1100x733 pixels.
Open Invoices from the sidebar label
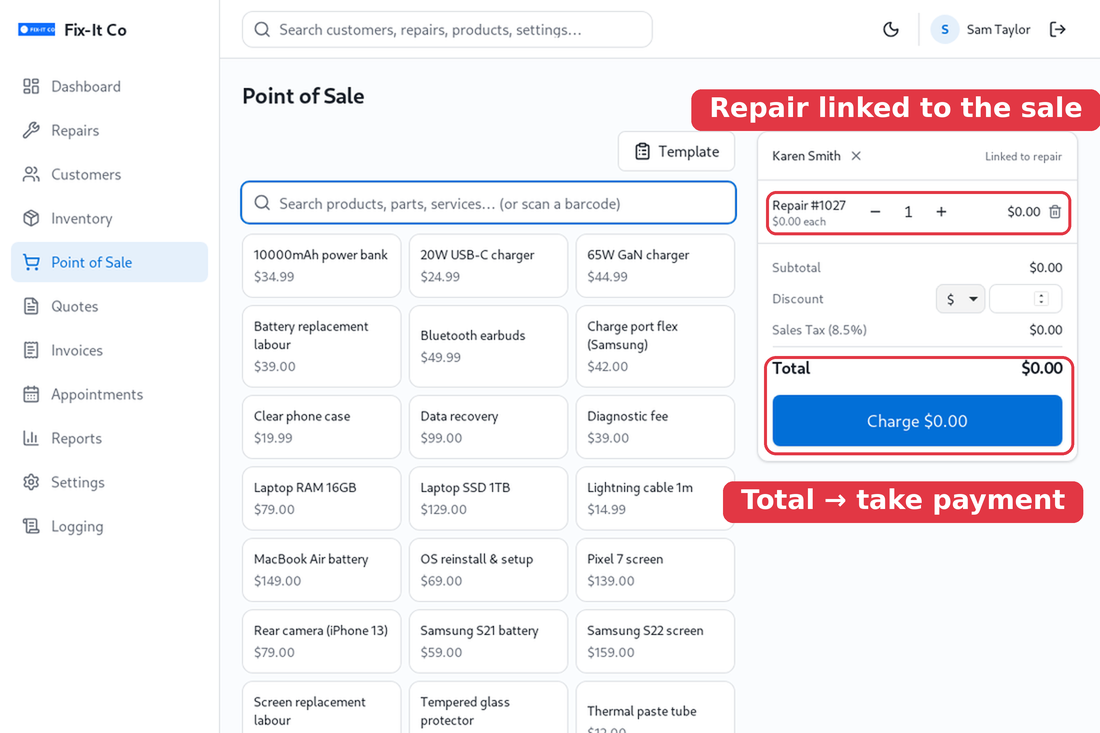click(77, 350)
